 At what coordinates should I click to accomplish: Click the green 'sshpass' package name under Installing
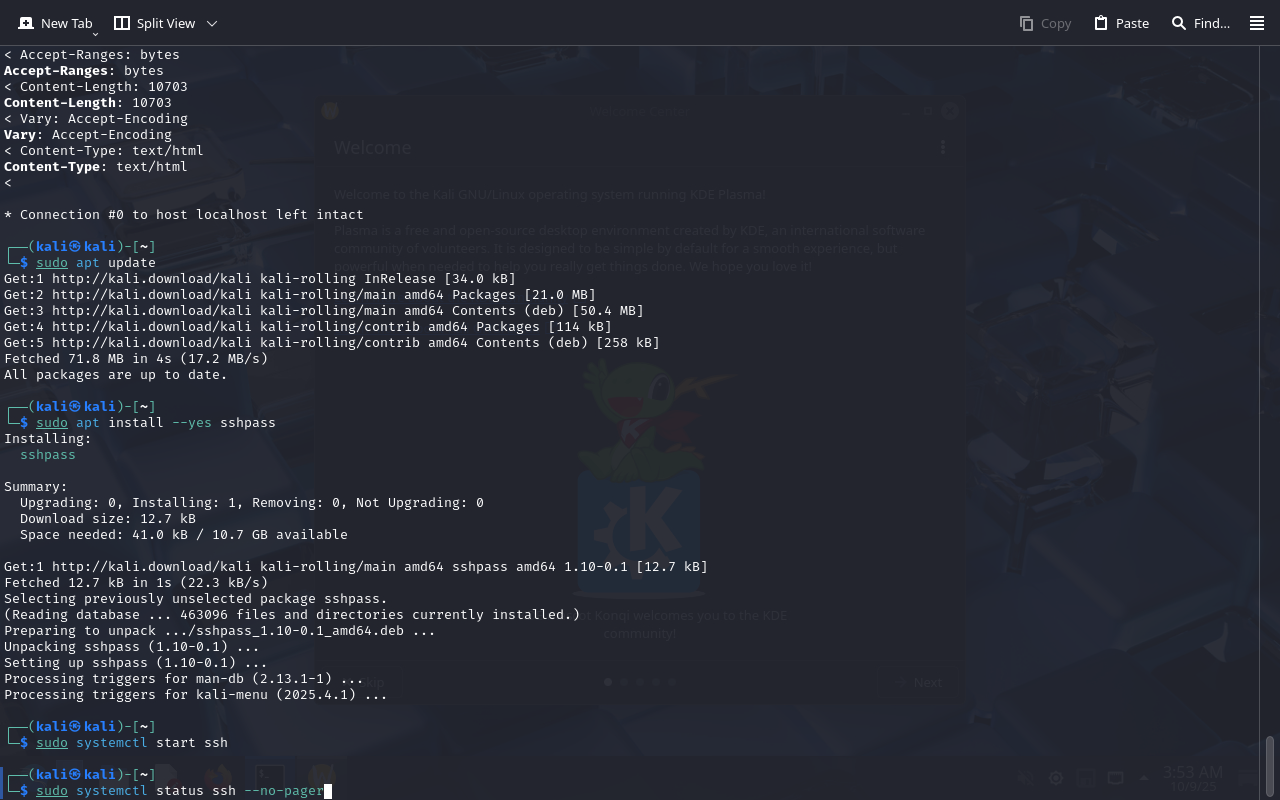click(48, 455)
